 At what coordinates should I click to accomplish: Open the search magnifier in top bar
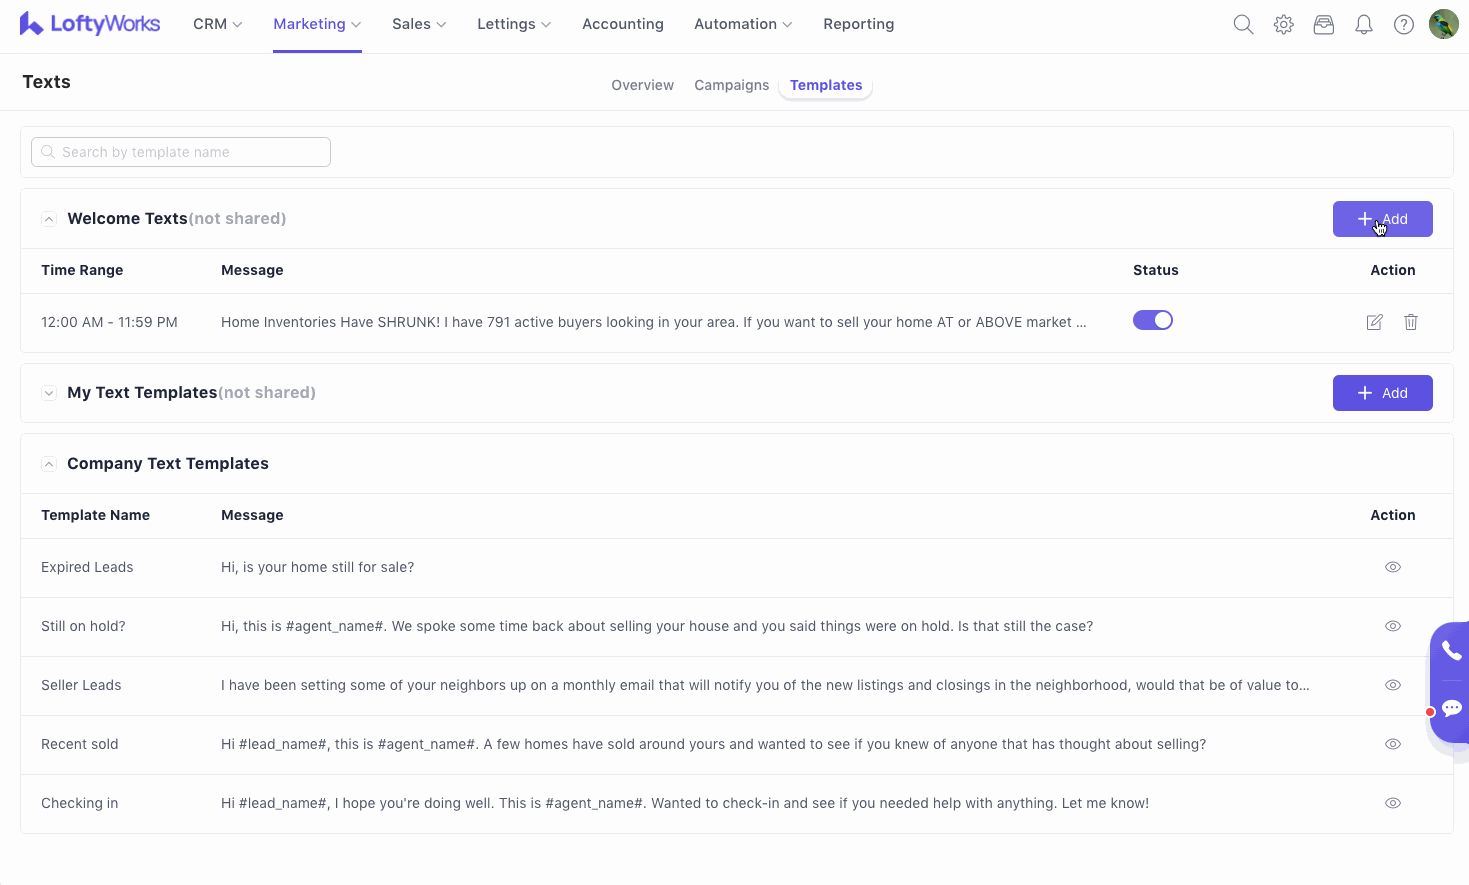(x=1243, y=25)
